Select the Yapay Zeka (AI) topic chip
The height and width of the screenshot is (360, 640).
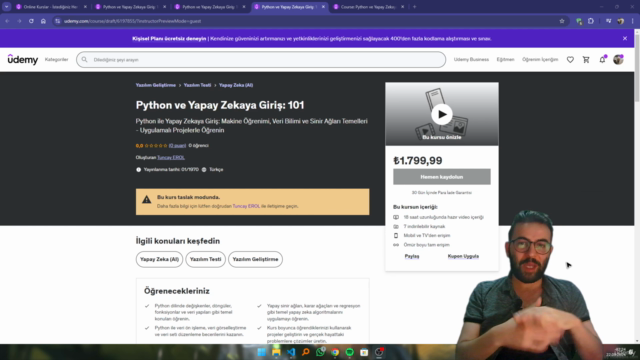tap(159, 259)
